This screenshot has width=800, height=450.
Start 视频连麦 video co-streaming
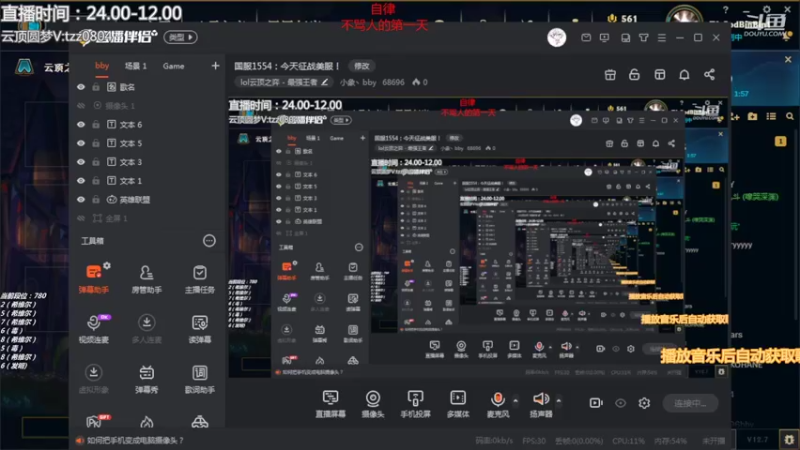[93, 329]
